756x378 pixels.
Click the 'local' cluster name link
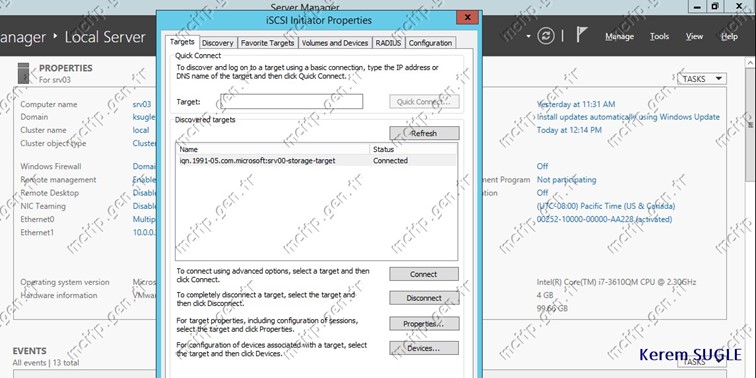tap(141, 130)
